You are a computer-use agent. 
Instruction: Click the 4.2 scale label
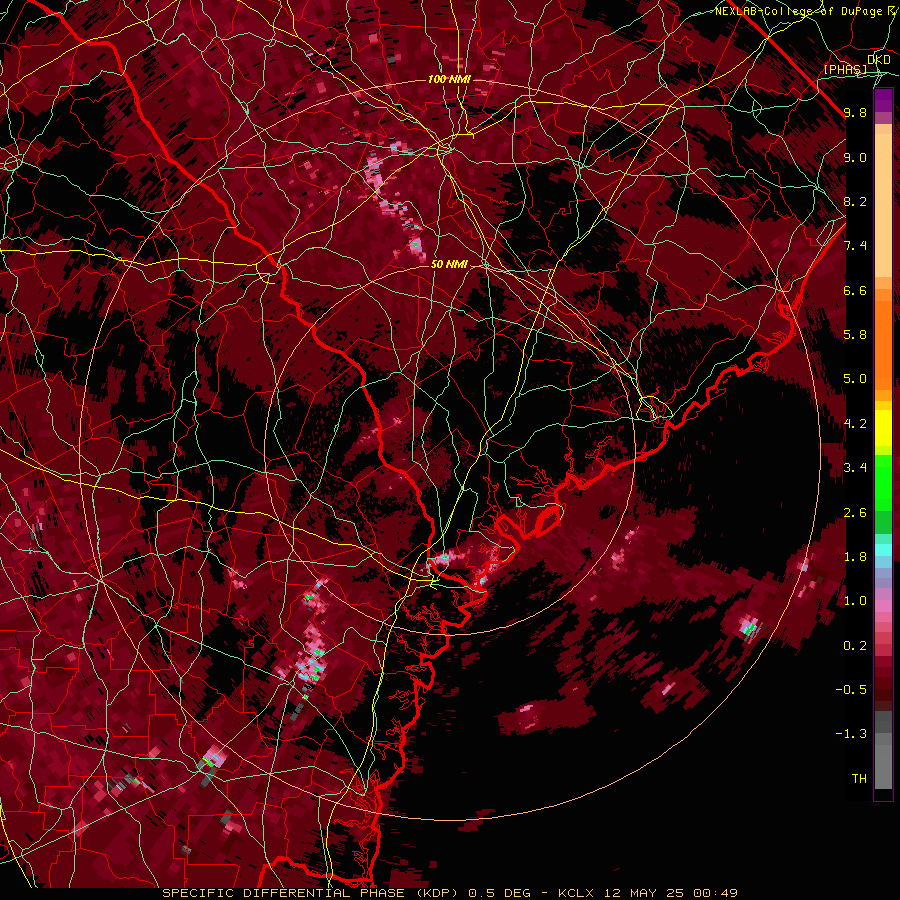855,424
